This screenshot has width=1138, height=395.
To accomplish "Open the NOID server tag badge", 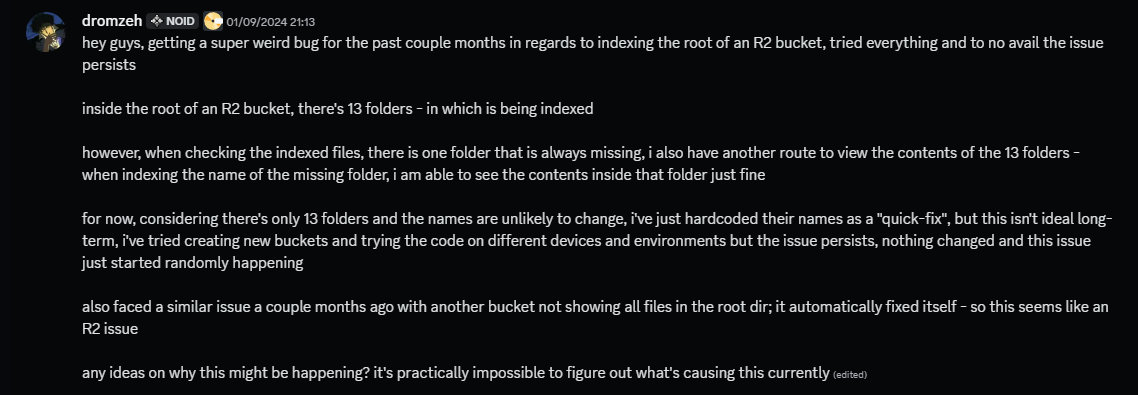I will click(x=173, y=21).
